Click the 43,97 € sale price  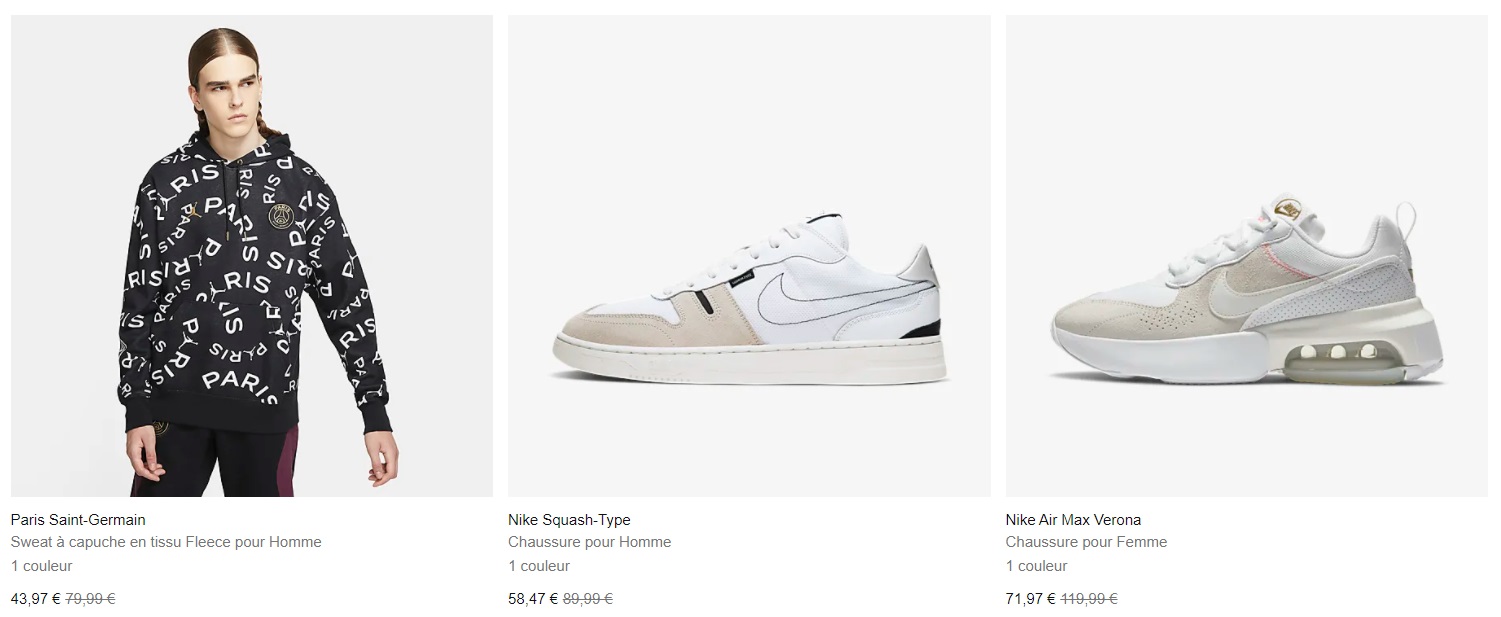35,599
